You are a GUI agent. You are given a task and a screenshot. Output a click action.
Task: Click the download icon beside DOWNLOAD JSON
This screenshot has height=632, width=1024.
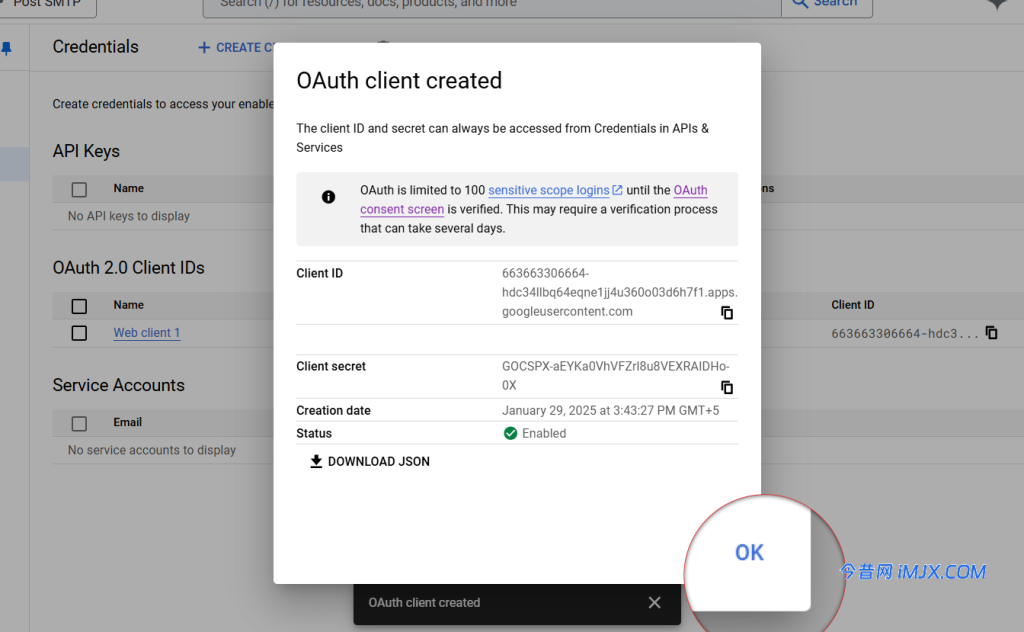(x=316, y=462)
